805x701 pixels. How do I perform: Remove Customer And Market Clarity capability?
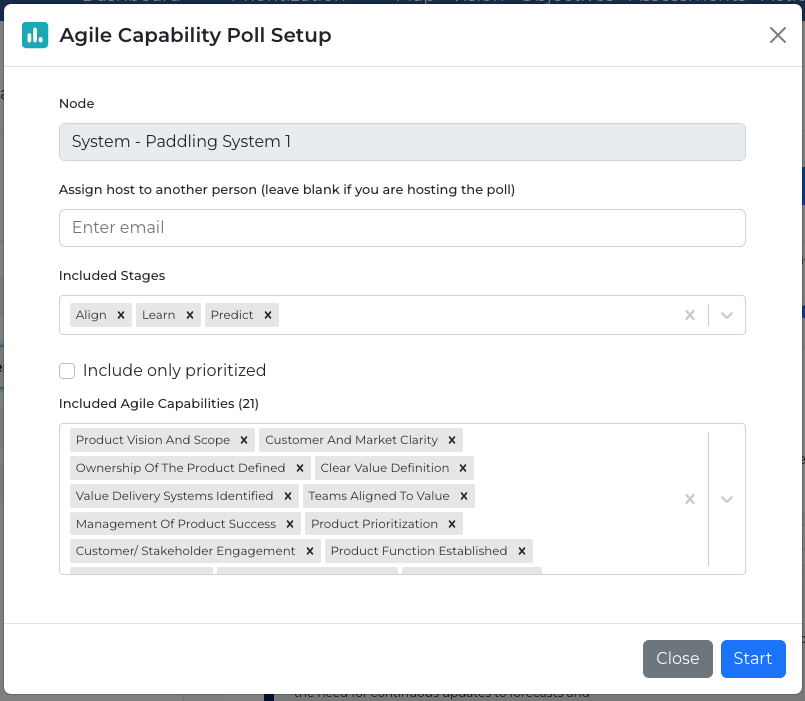click(x=452, y=440)
